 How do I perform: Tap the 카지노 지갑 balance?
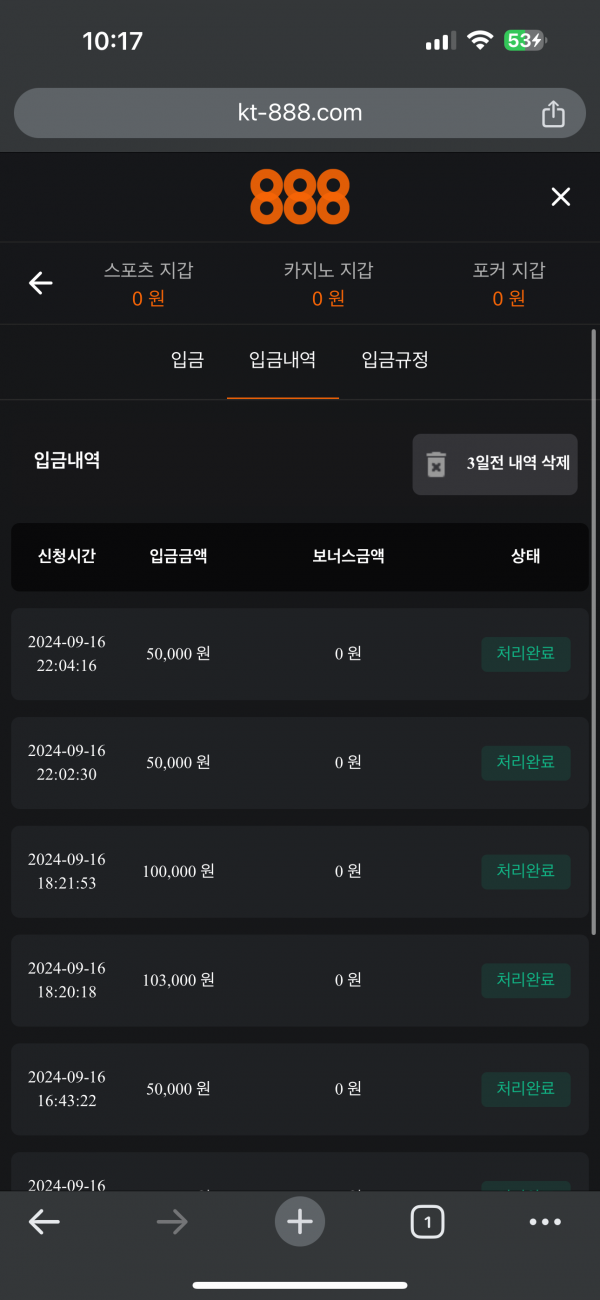coord(328,298)
